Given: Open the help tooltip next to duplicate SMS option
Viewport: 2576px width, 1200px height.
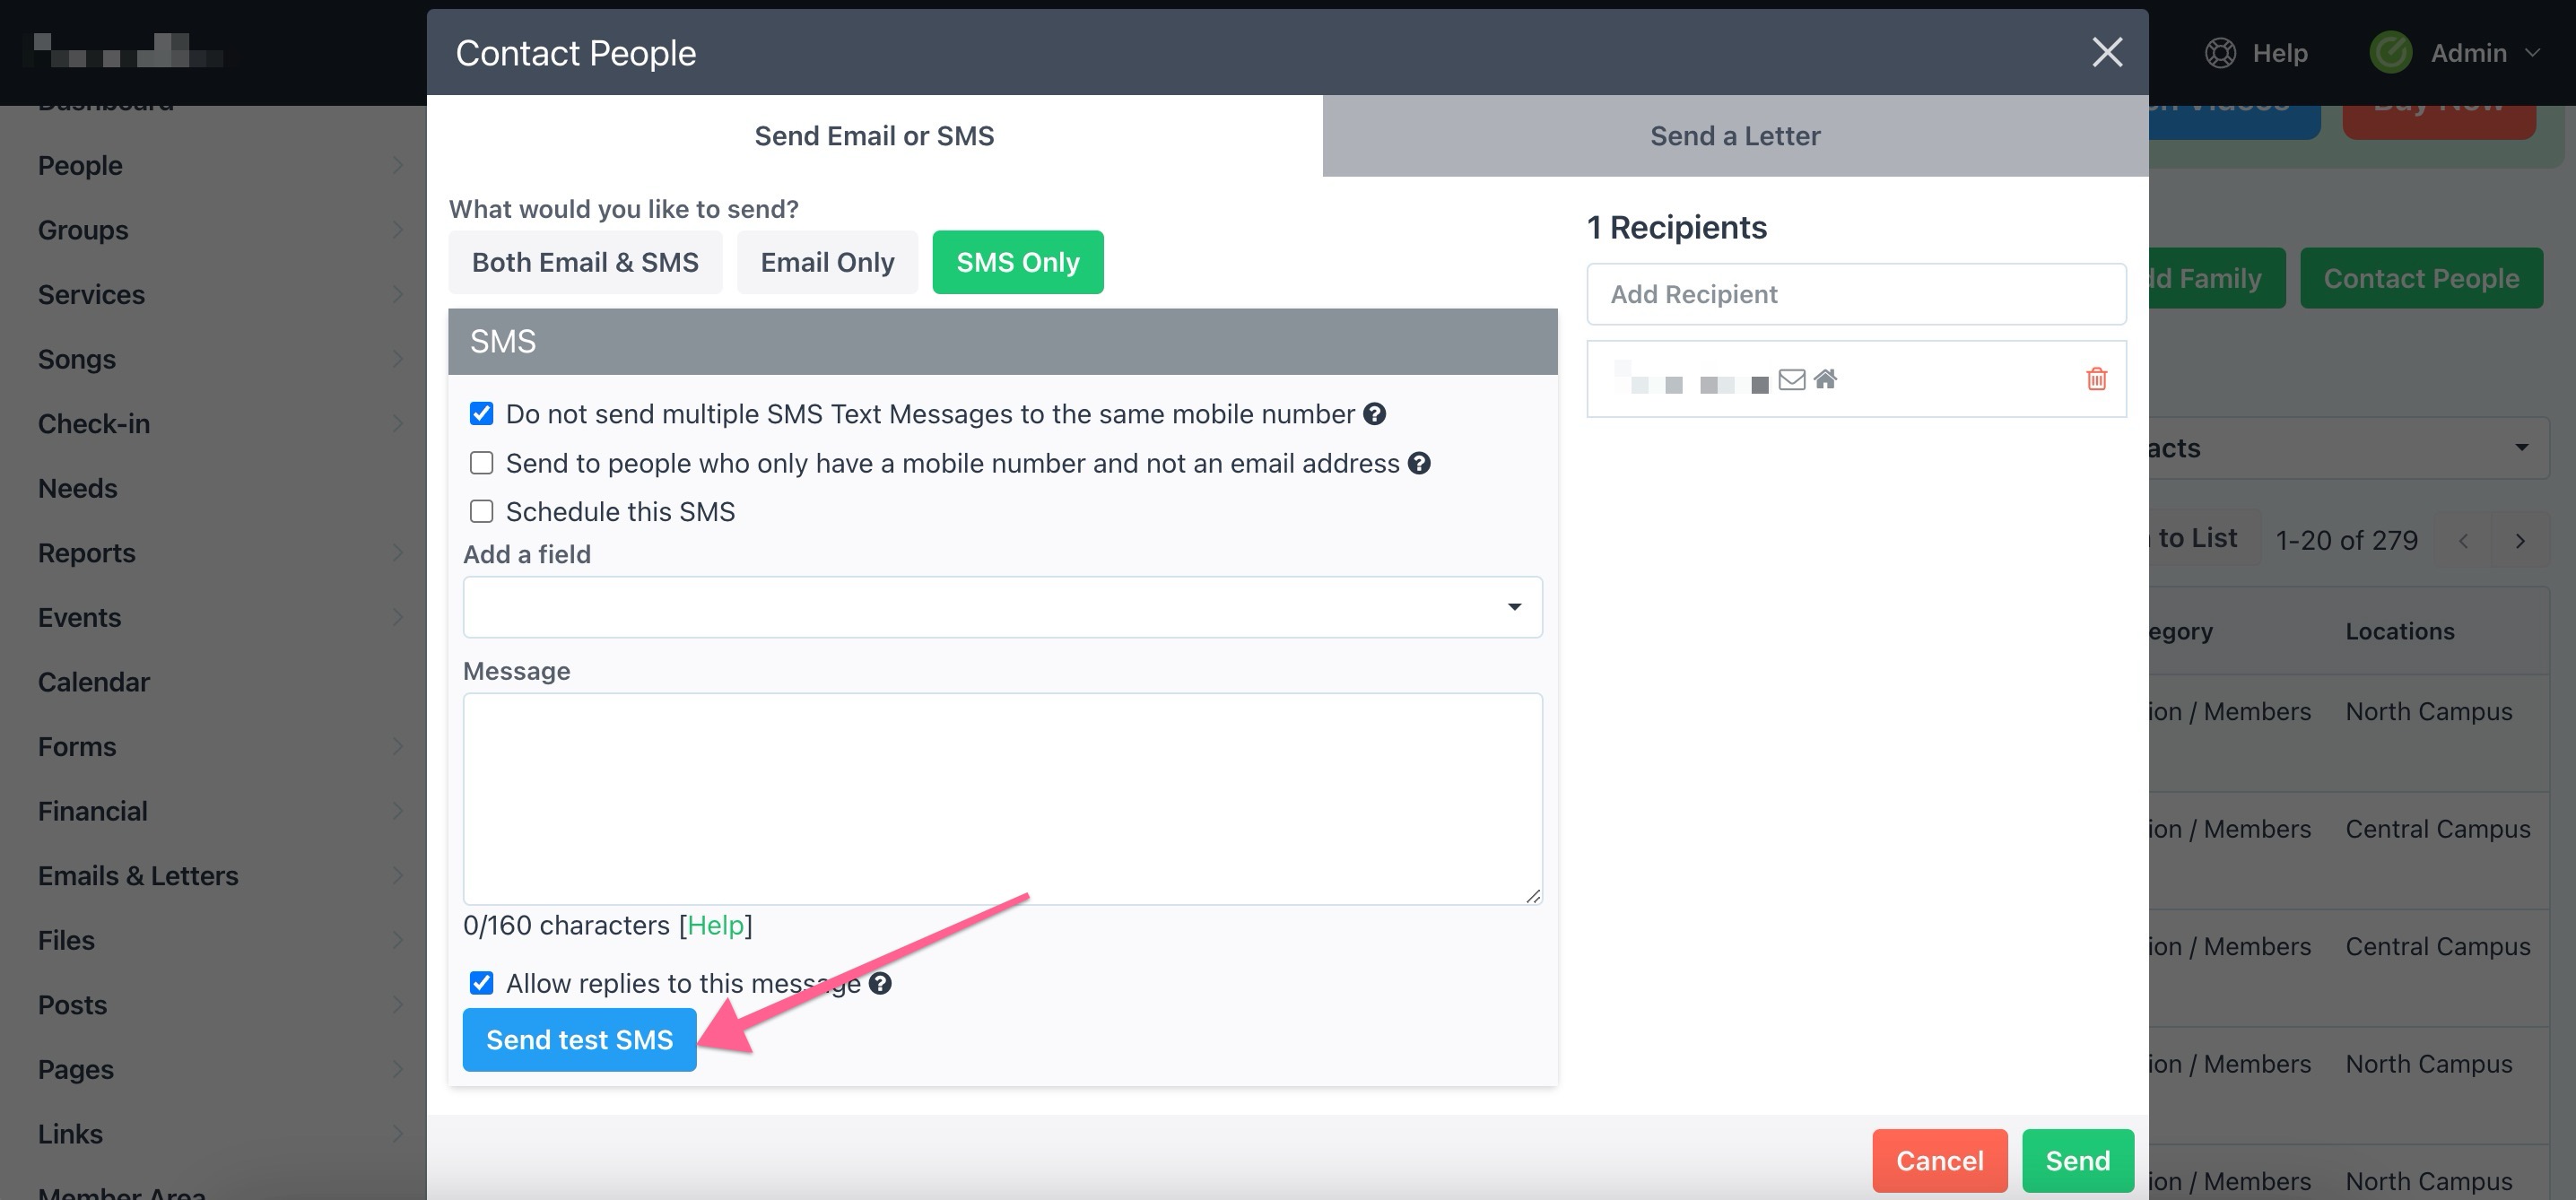Looking at the screenshot, I should pos(1374,413).
